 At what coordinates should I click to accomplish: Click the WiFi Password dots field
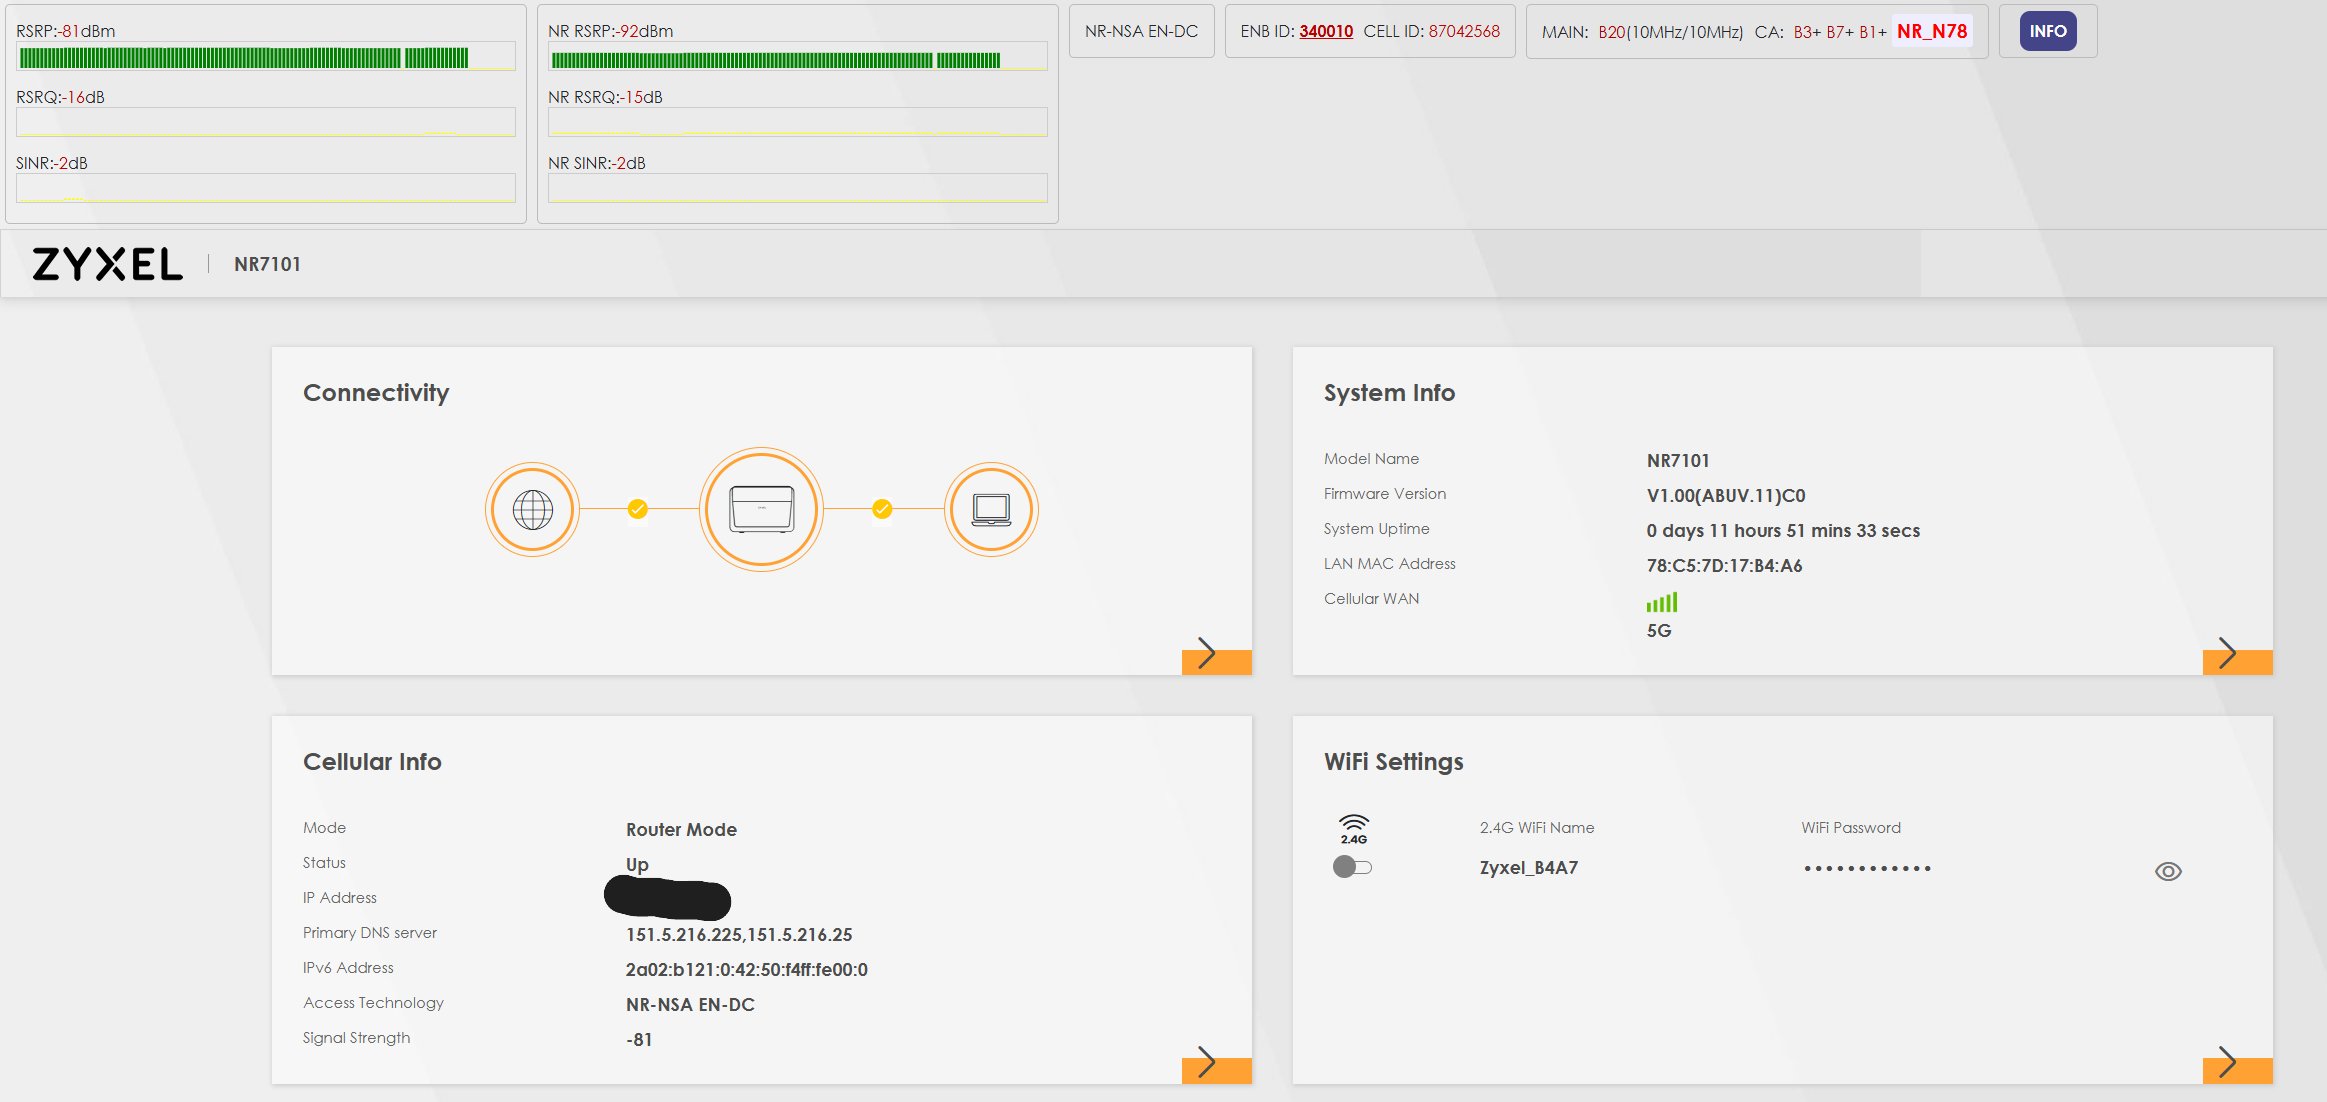click(1866, 868)
